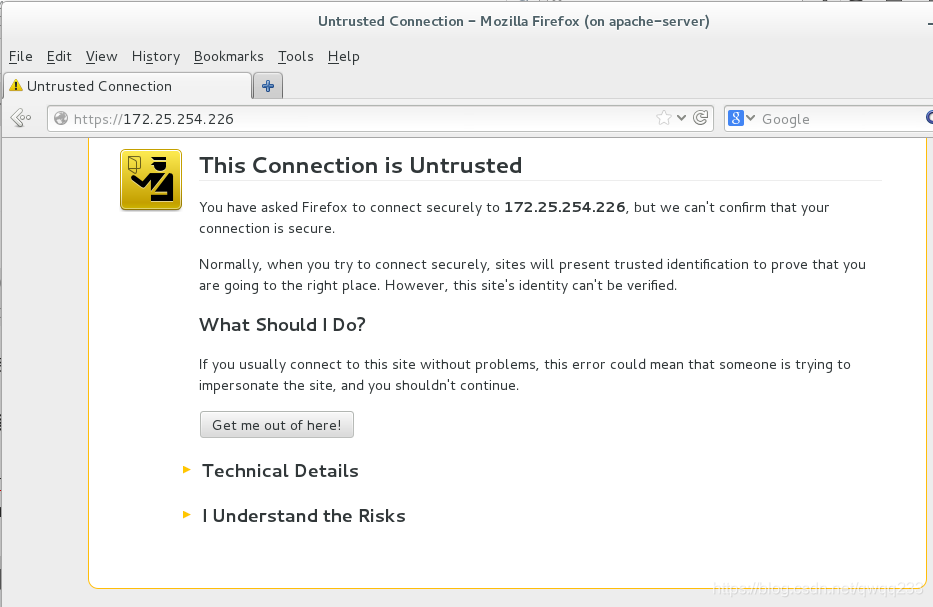
Task: Click the globe site identity icon
Action: coord(61,118)
